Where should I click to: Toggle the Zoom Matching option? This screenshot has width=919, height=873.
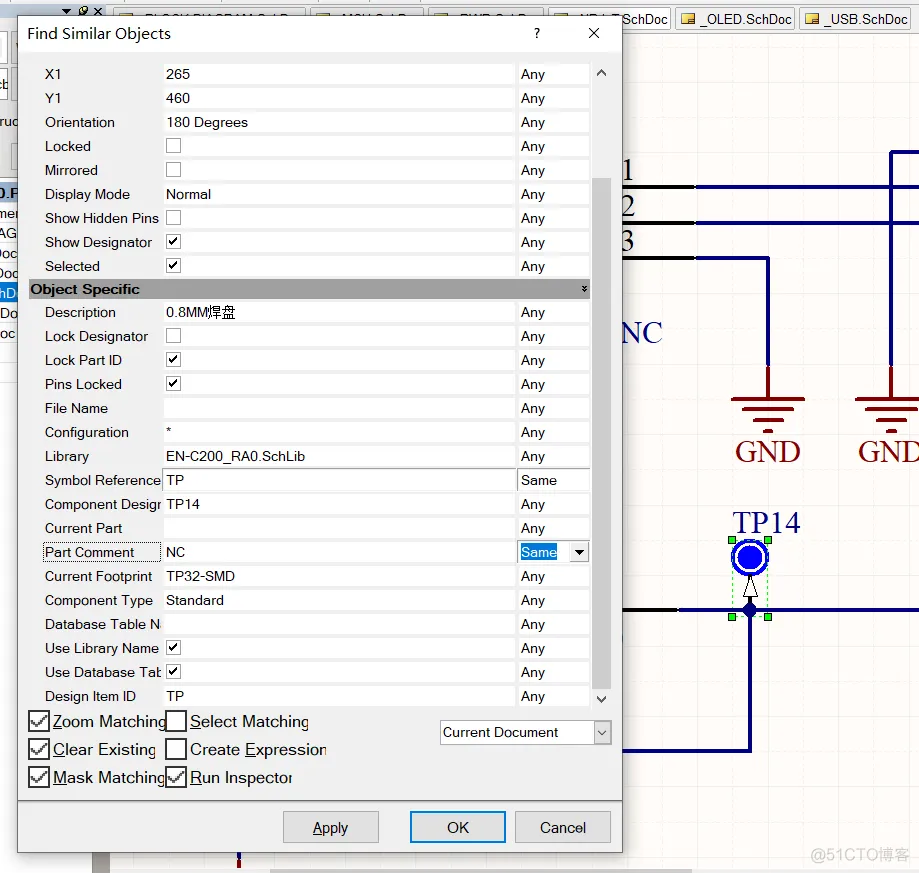click(39, 721)
